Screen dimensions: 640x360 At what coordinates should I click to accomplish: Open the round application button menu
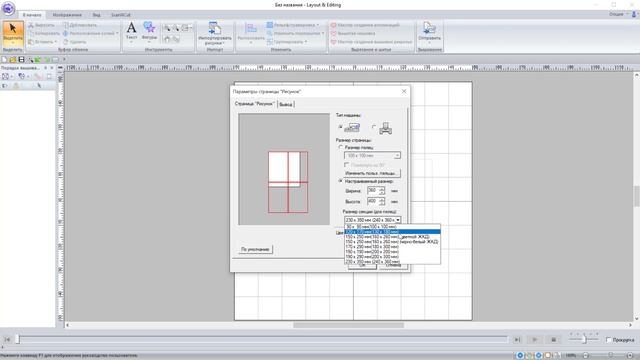(x=8, y=8)
